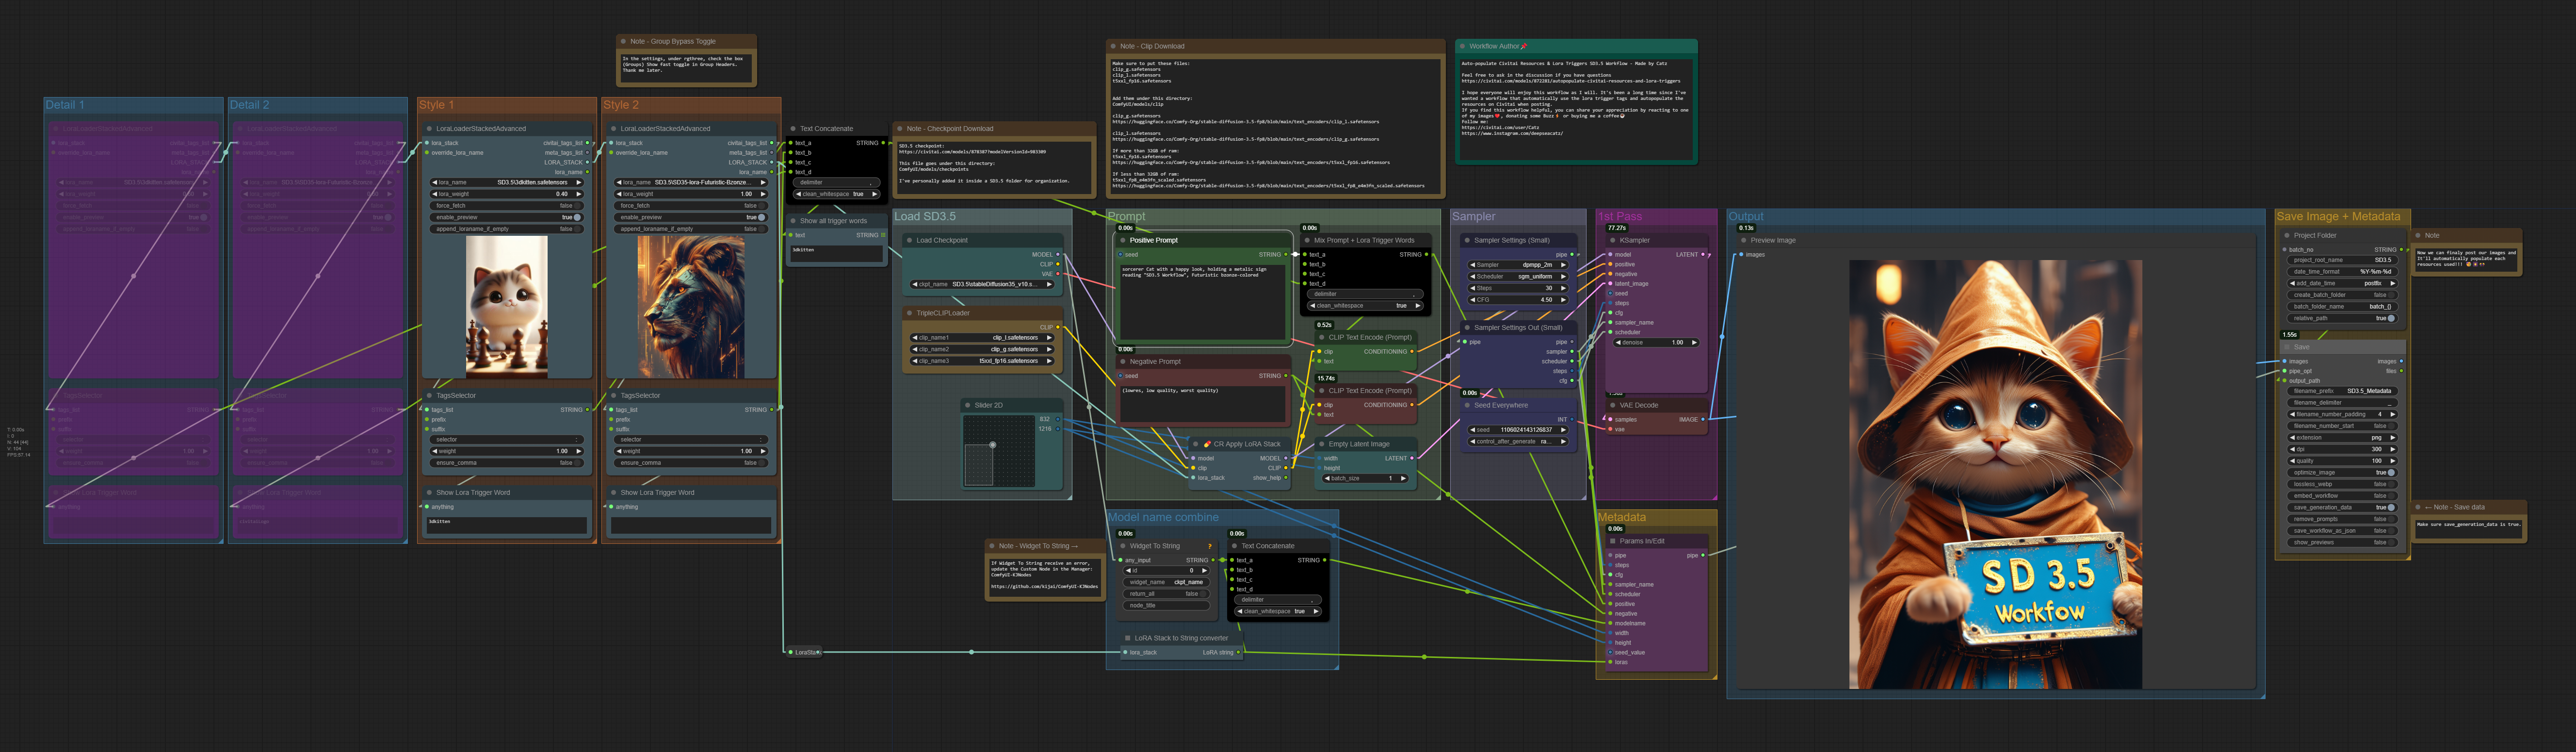
Task: Click the Save Image + Metadata group title
Action: pyautogui.click(x=2338, y=216)
